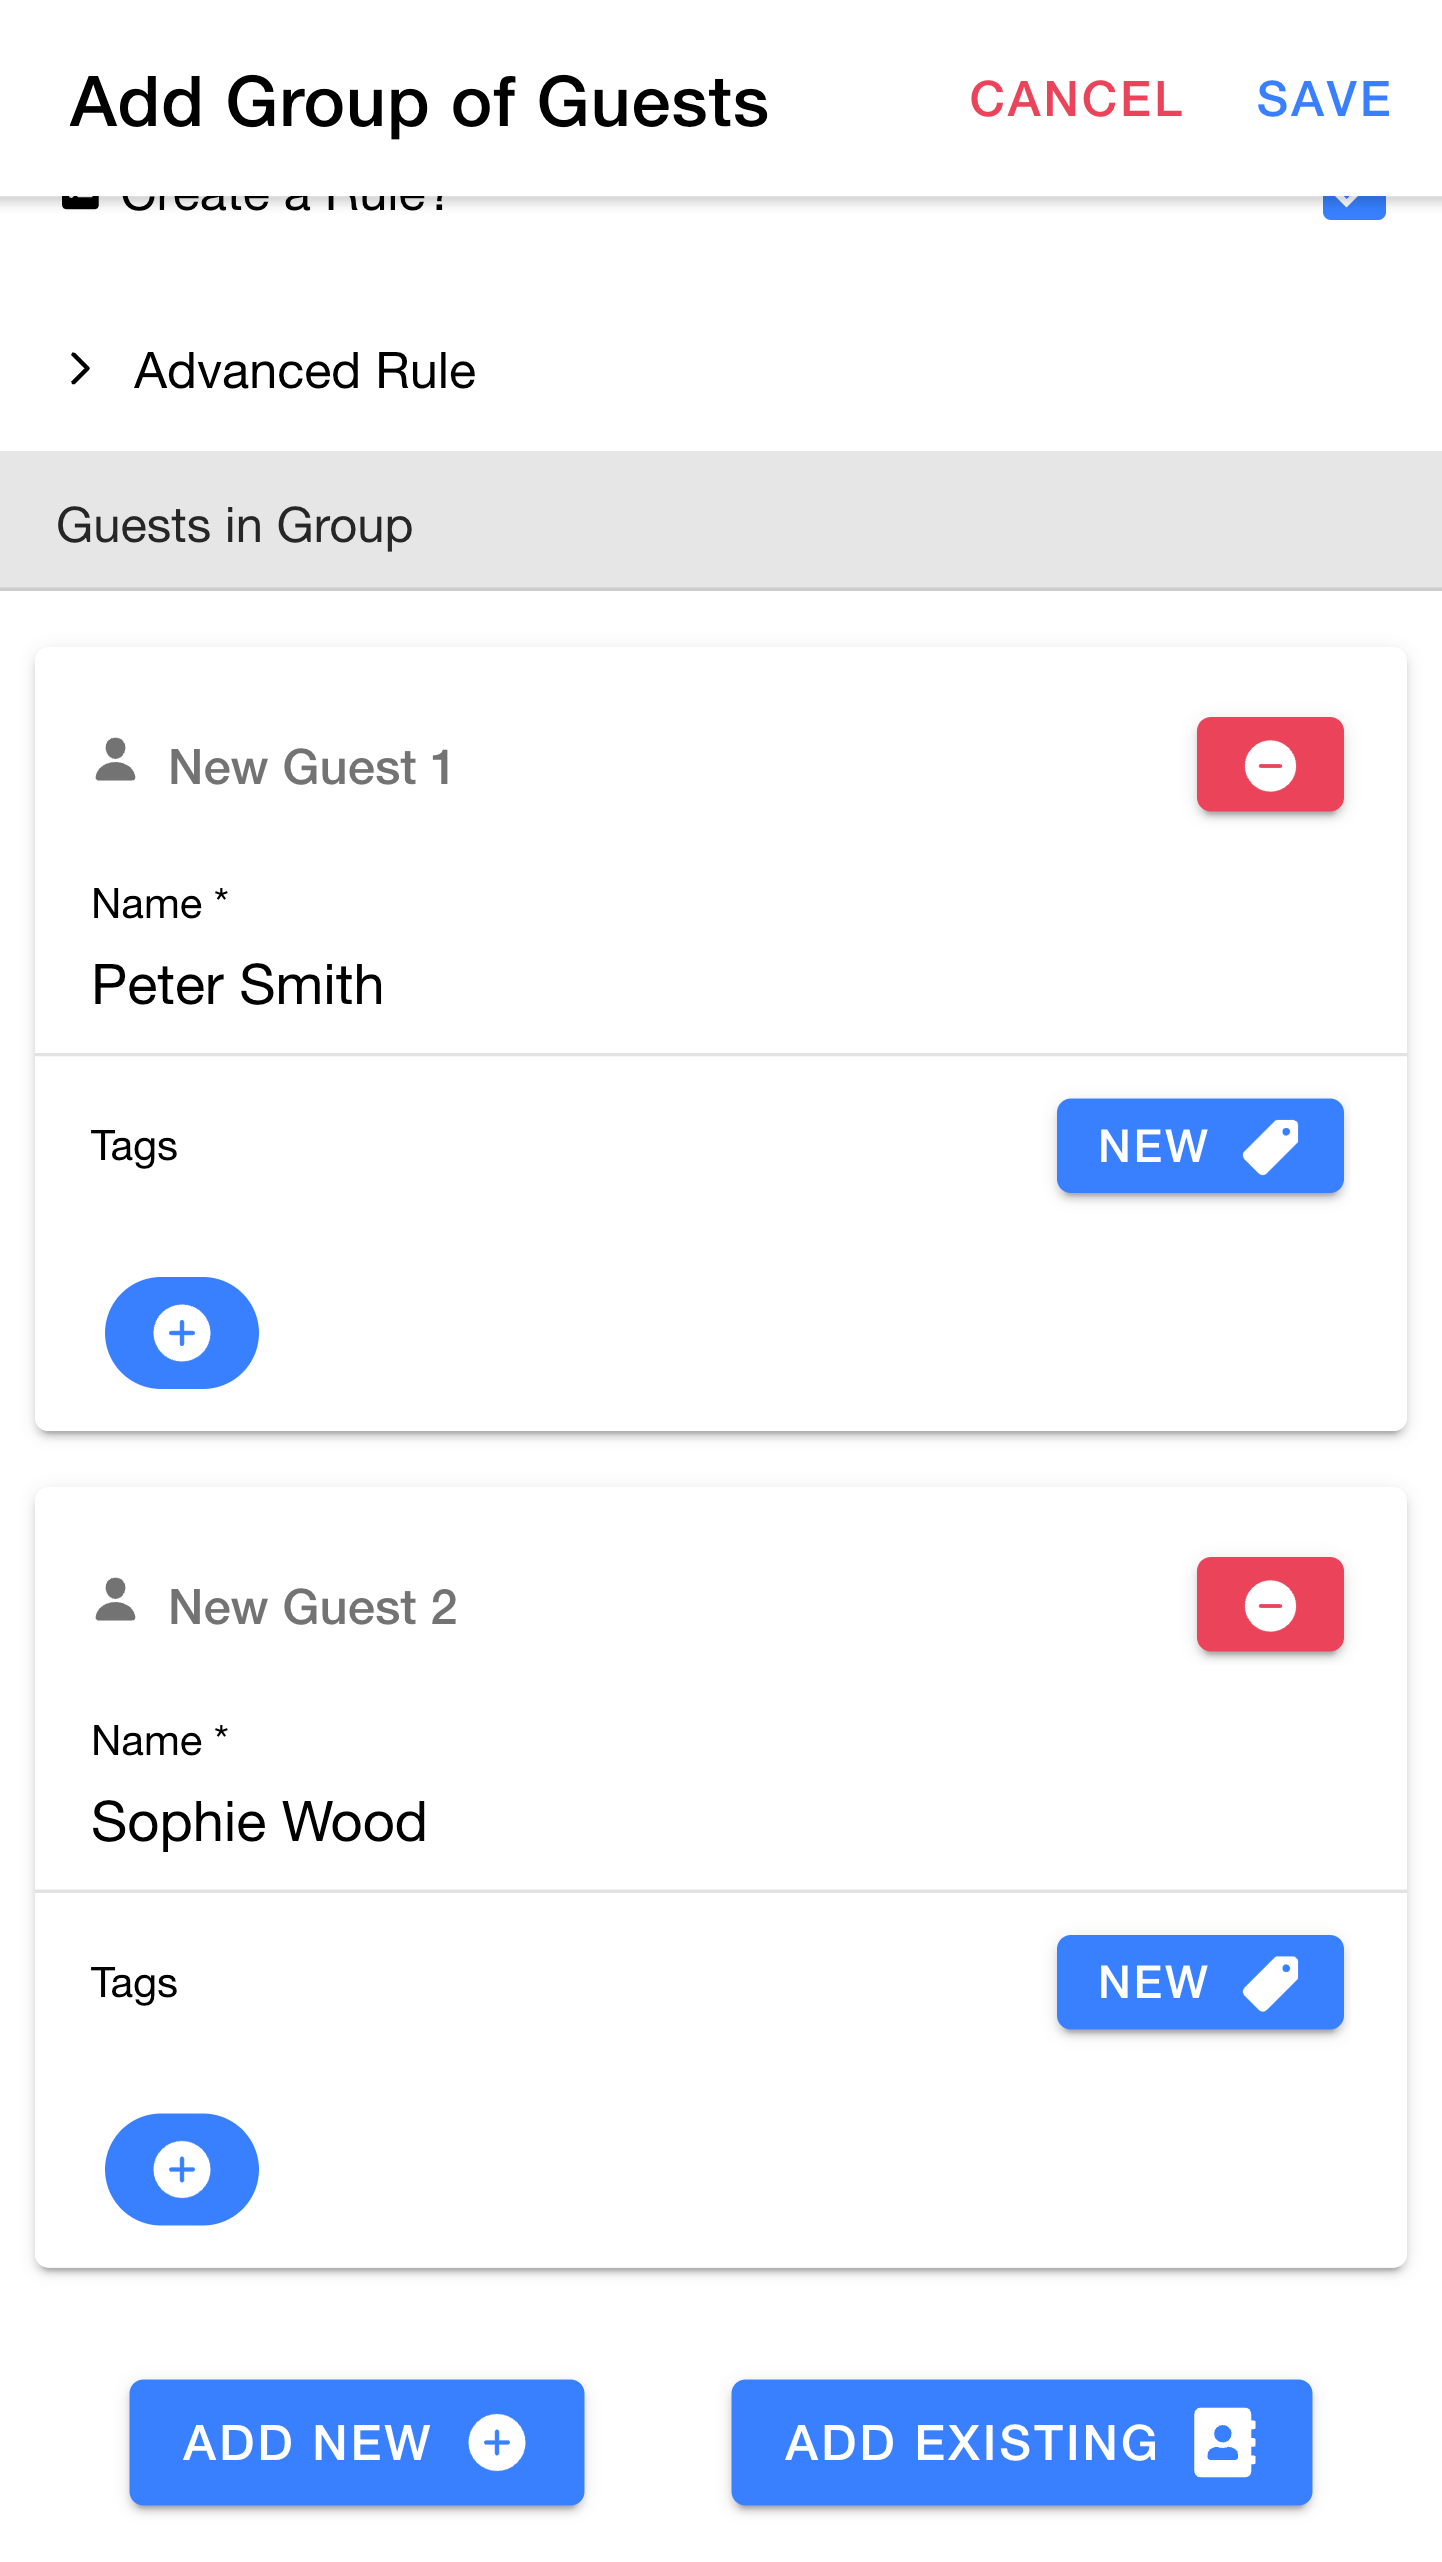Remove New Guest 1 with red minus button
1442x2562 pixels.
1269,765
